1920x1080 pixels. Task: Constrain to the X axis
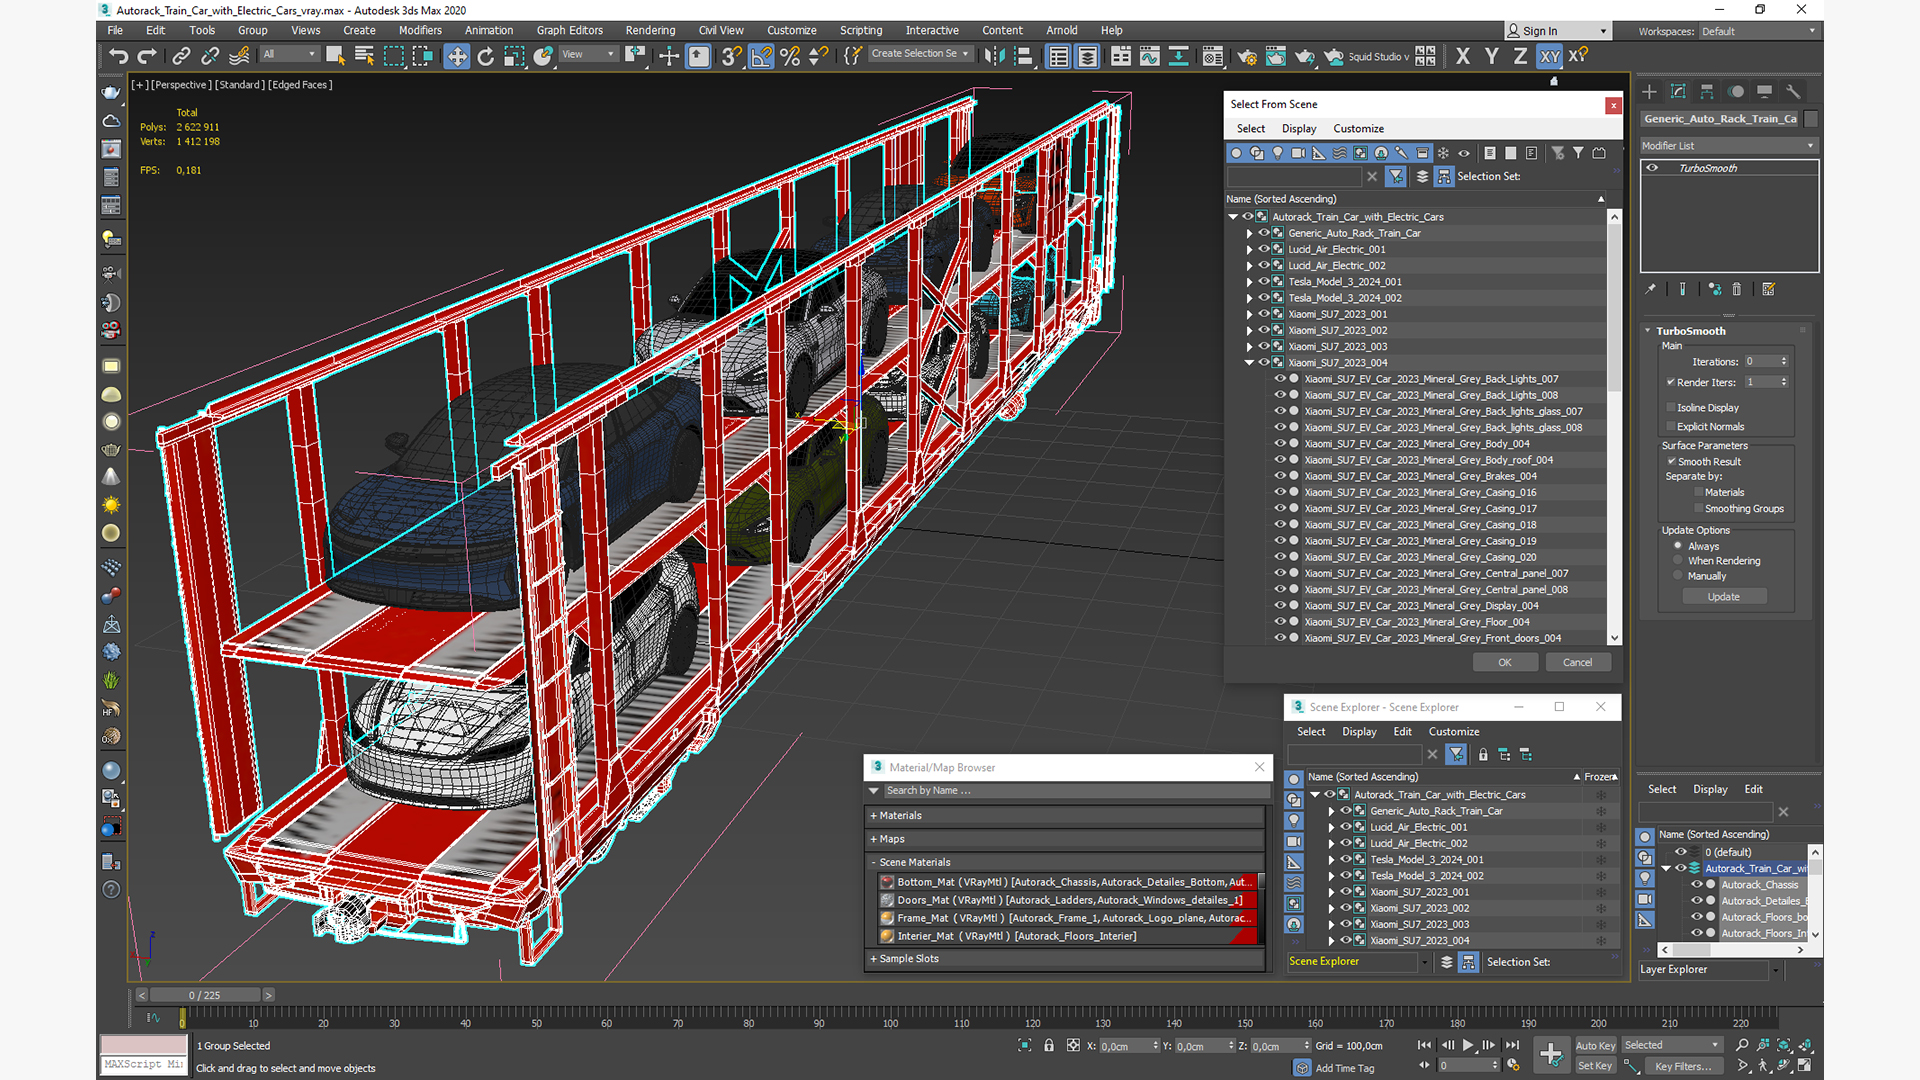tap(1463, 56)
